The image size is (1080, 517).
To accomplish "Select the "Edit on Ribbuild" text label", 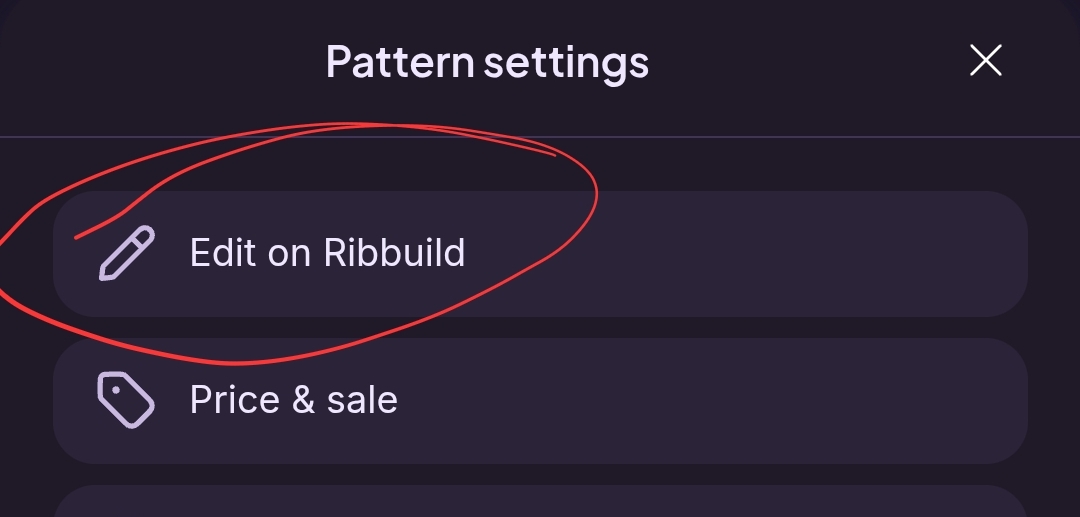I will coord(327,253).
